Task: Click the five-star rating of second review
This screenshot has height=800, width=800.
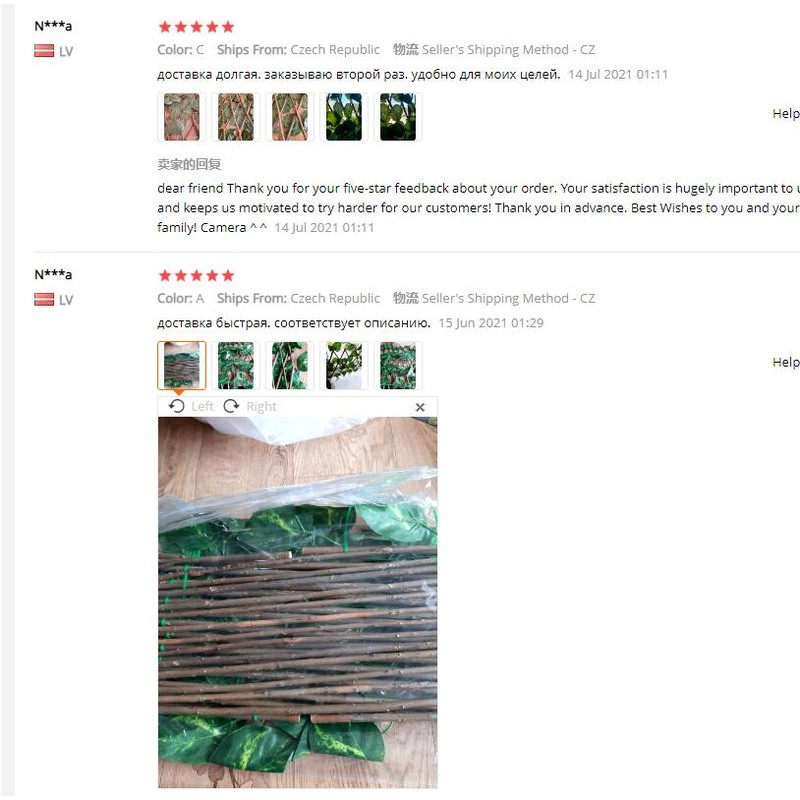Action: (196, 276)
